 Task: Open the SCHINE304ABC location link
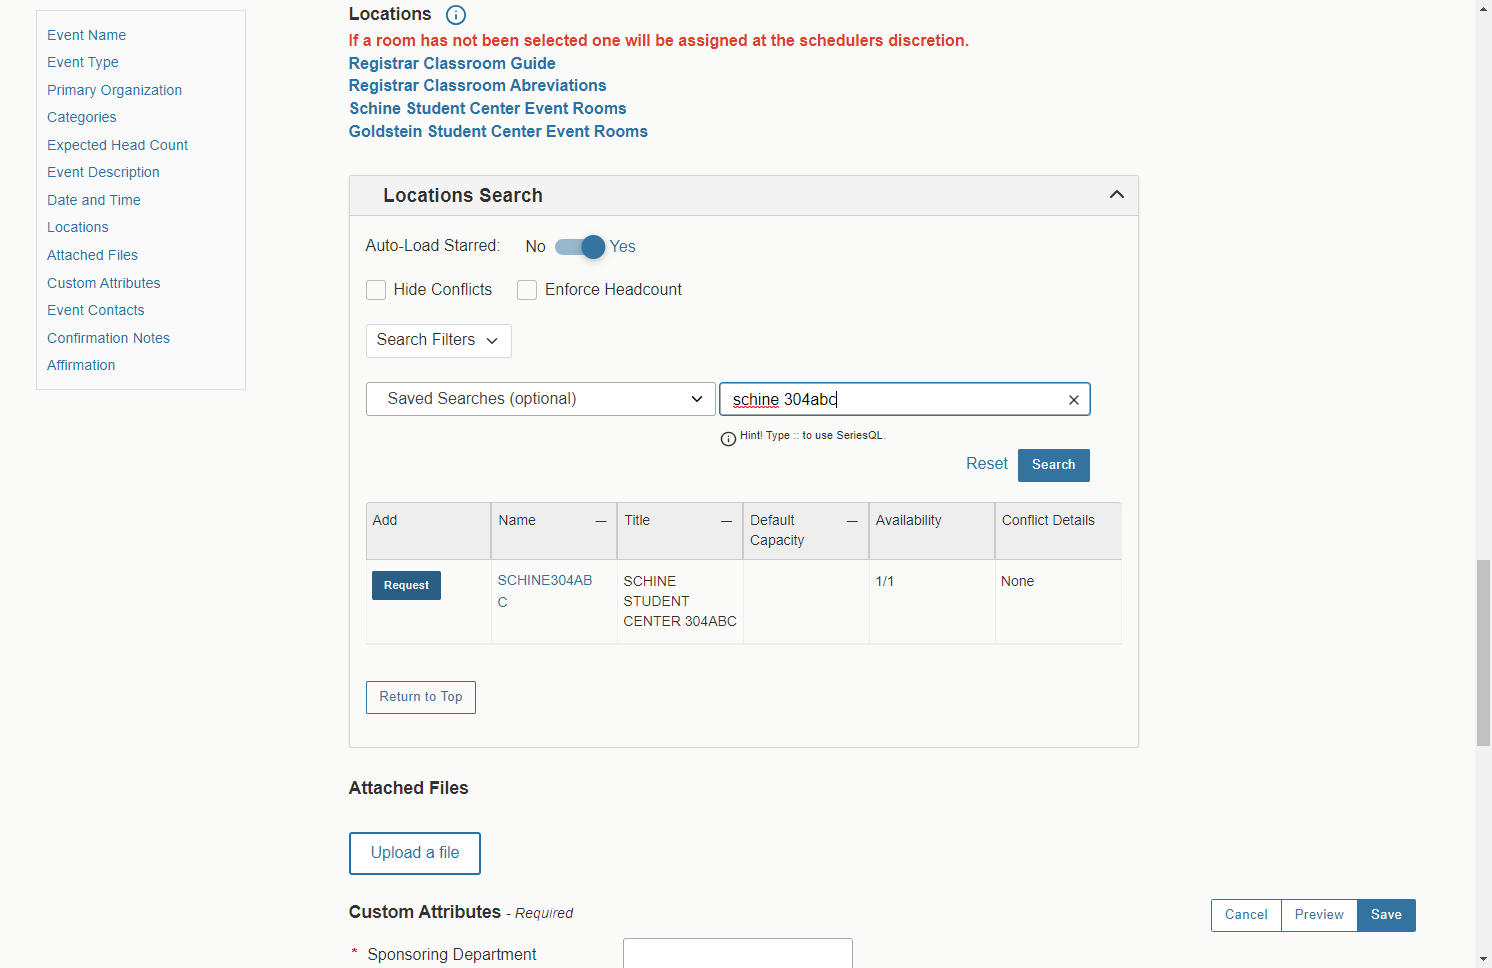click(x=545, y=591)
